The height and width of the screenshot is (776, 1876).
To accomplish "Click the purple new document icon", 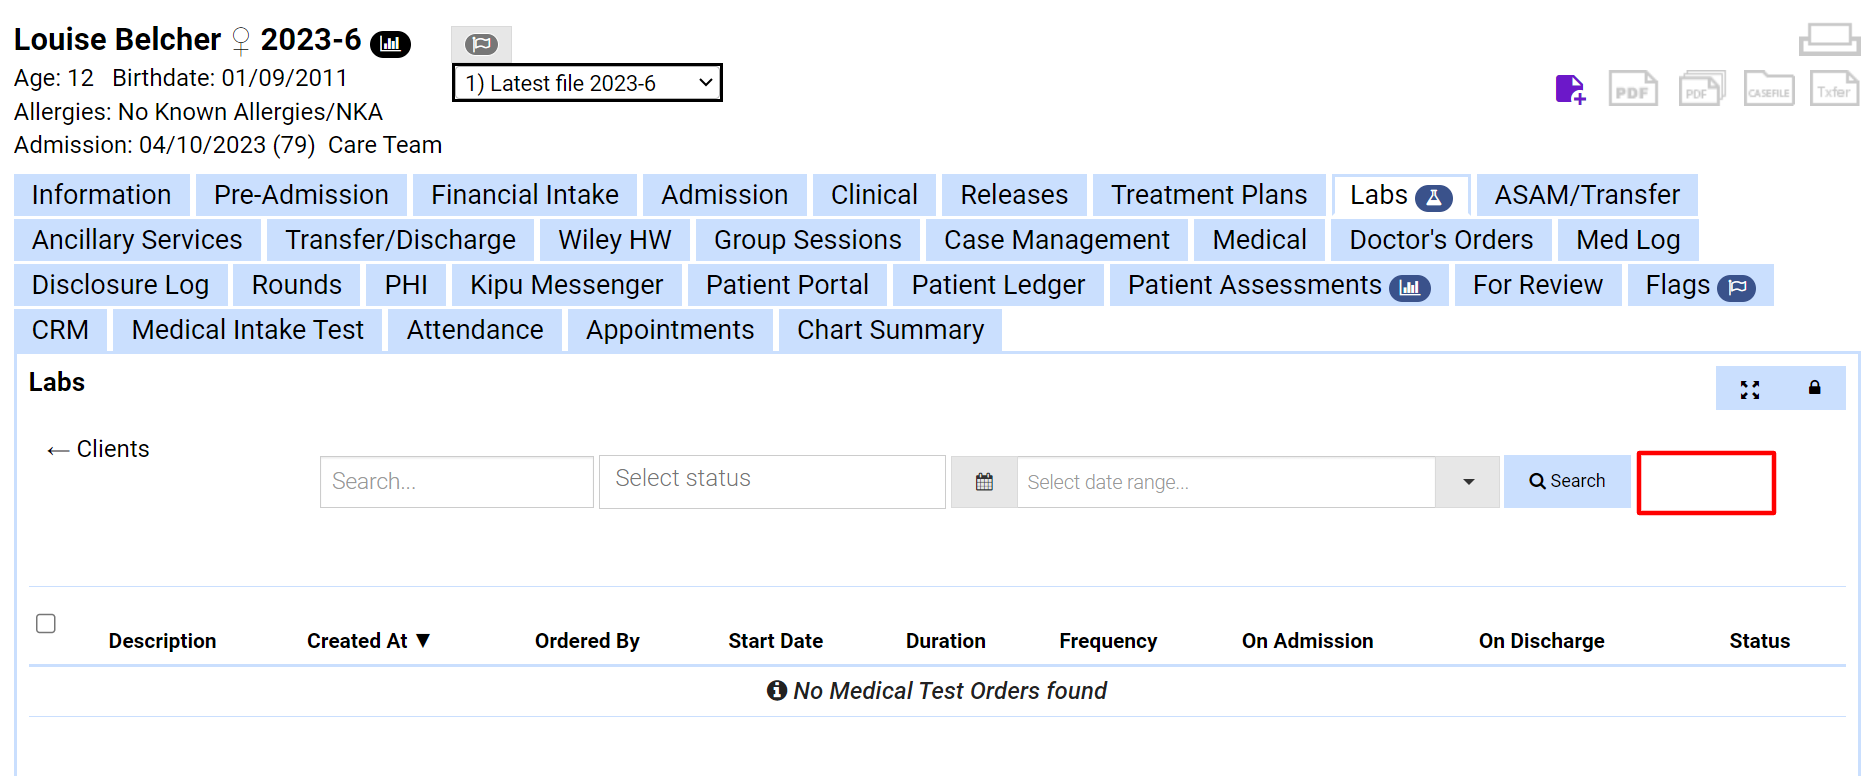I will pyautogui.click(x=1568, y=89).
